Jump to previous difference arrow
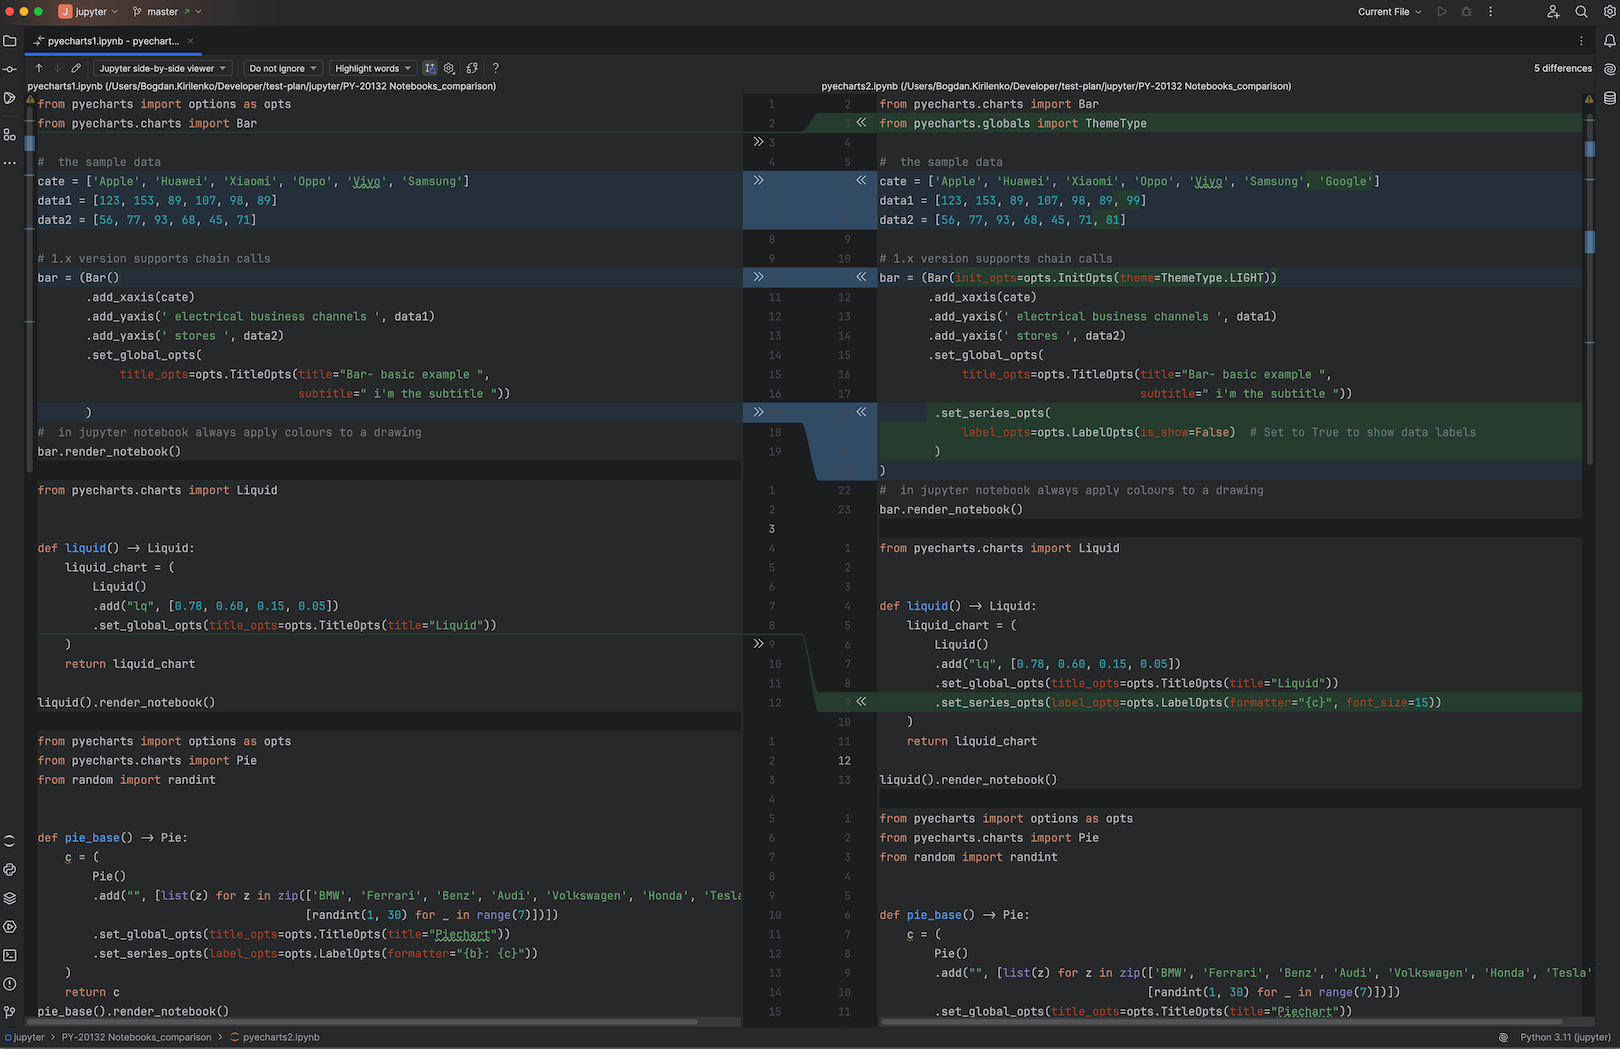 tap(39, 68)
